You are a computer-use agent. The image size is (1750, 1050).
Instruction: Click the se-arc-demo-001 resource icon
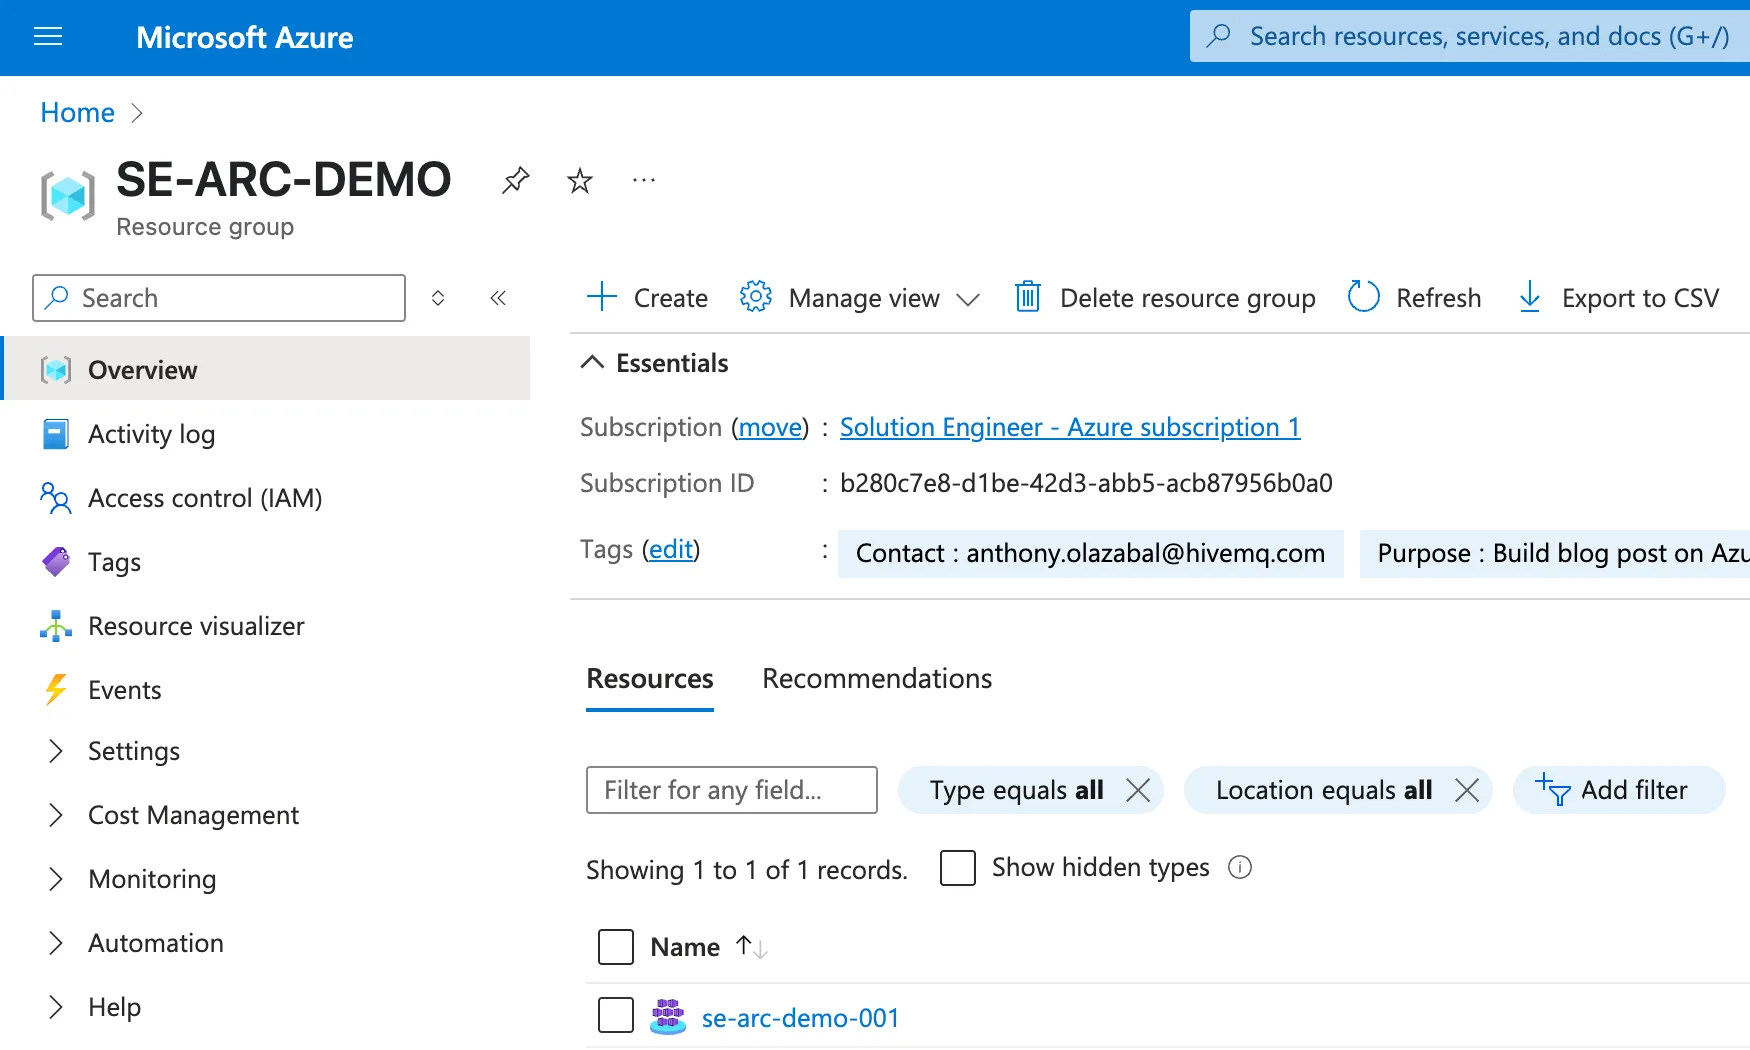(x=668, y=1017)
